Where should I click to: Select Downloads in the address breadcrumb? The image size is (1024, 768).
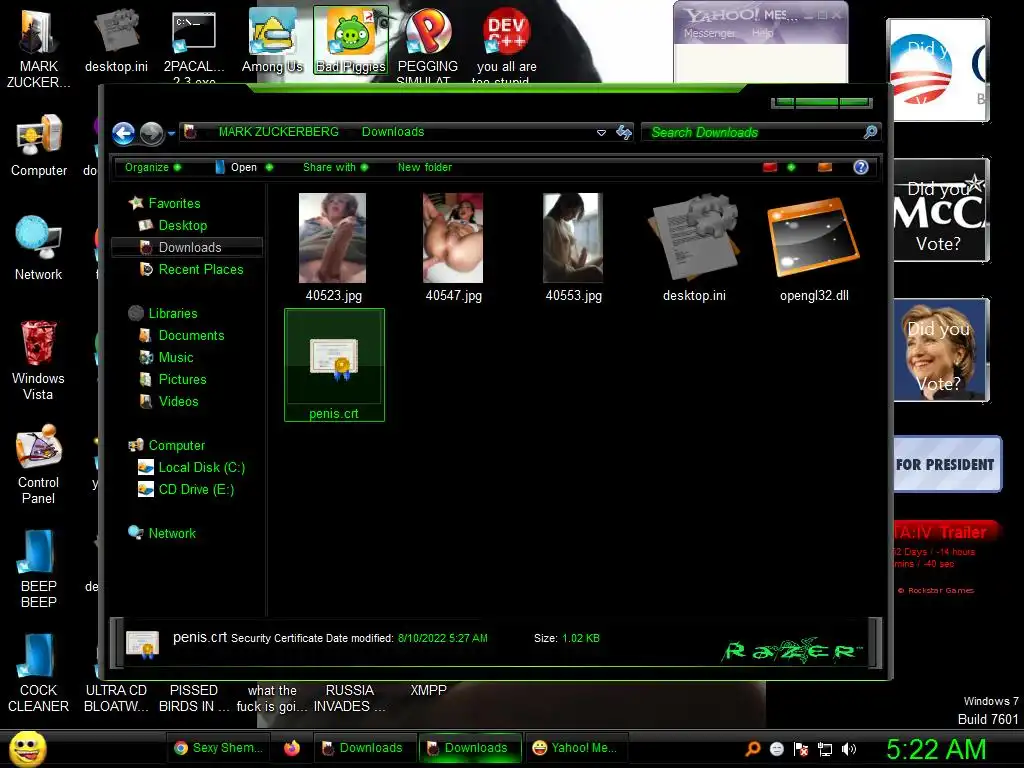click(x=392, y=132)
